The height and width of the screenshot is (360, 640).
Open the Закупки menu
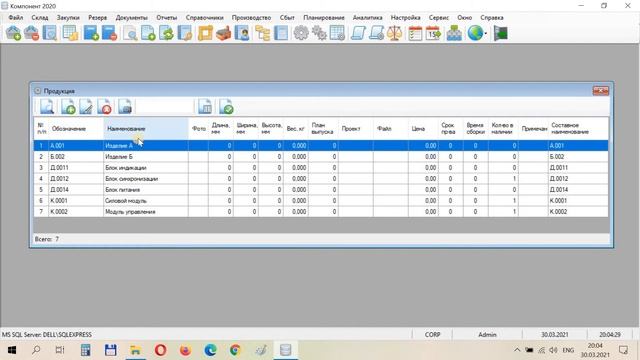point(68,18)
